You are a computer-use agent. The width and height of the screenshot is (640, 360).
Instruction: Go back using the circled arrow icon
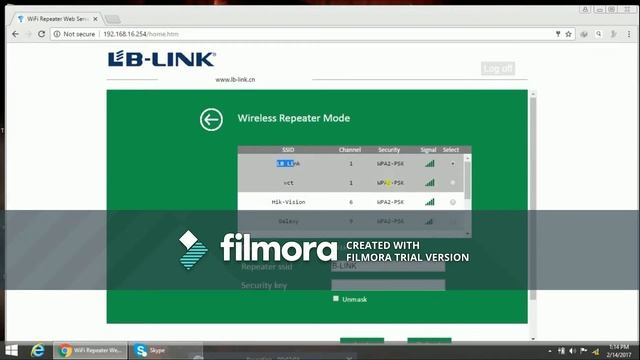(x=211, y=120)
